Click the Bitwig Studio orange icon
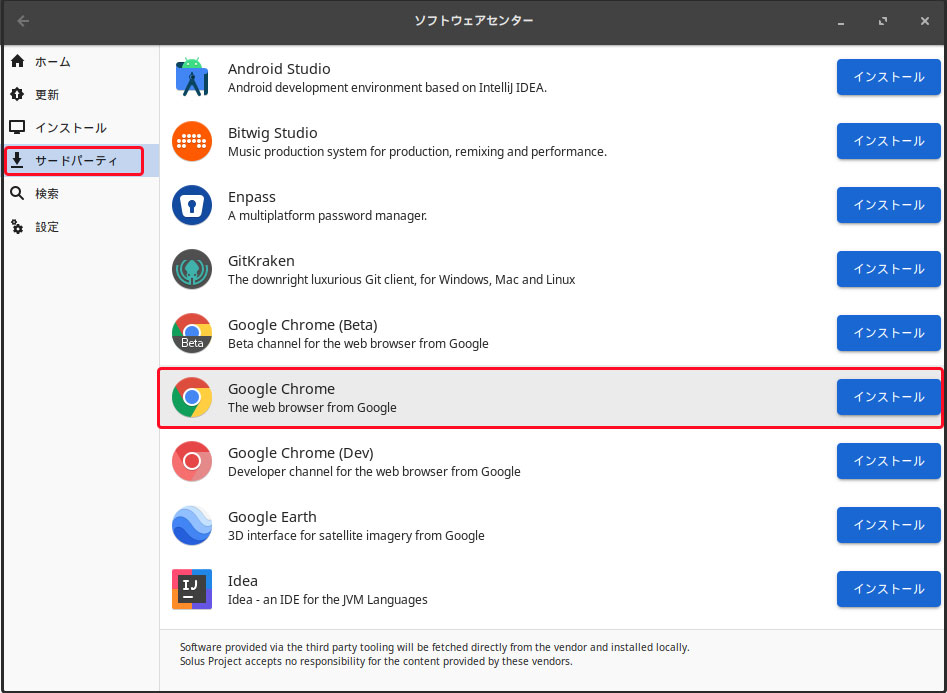 pos(191,141)
